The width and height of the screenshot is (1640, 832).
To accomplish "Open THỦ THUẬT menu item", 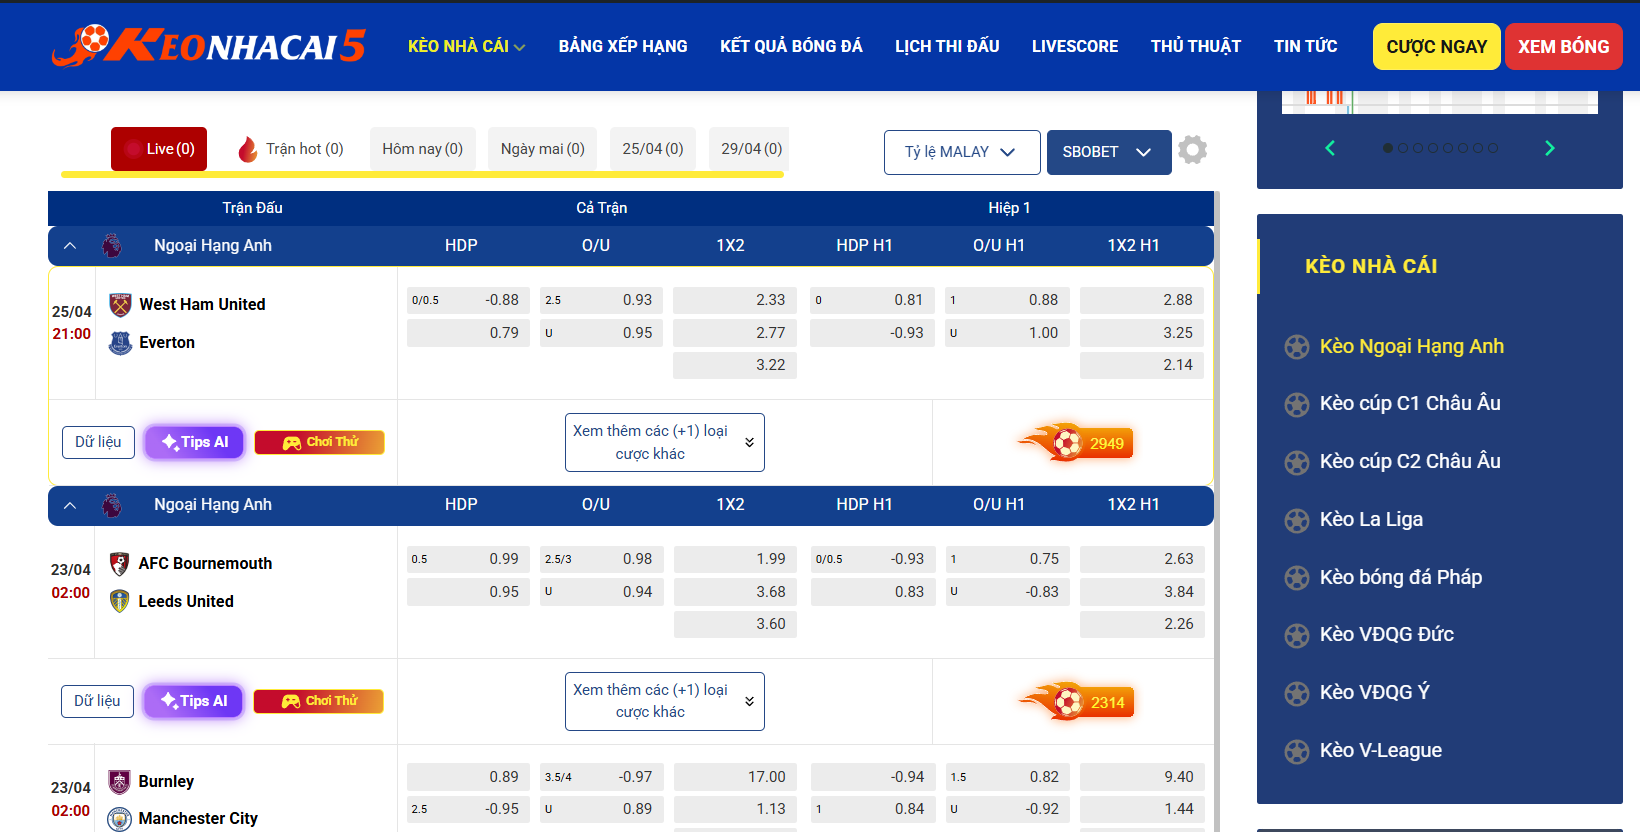I will pyautogui.click(x=1196, y=46).
